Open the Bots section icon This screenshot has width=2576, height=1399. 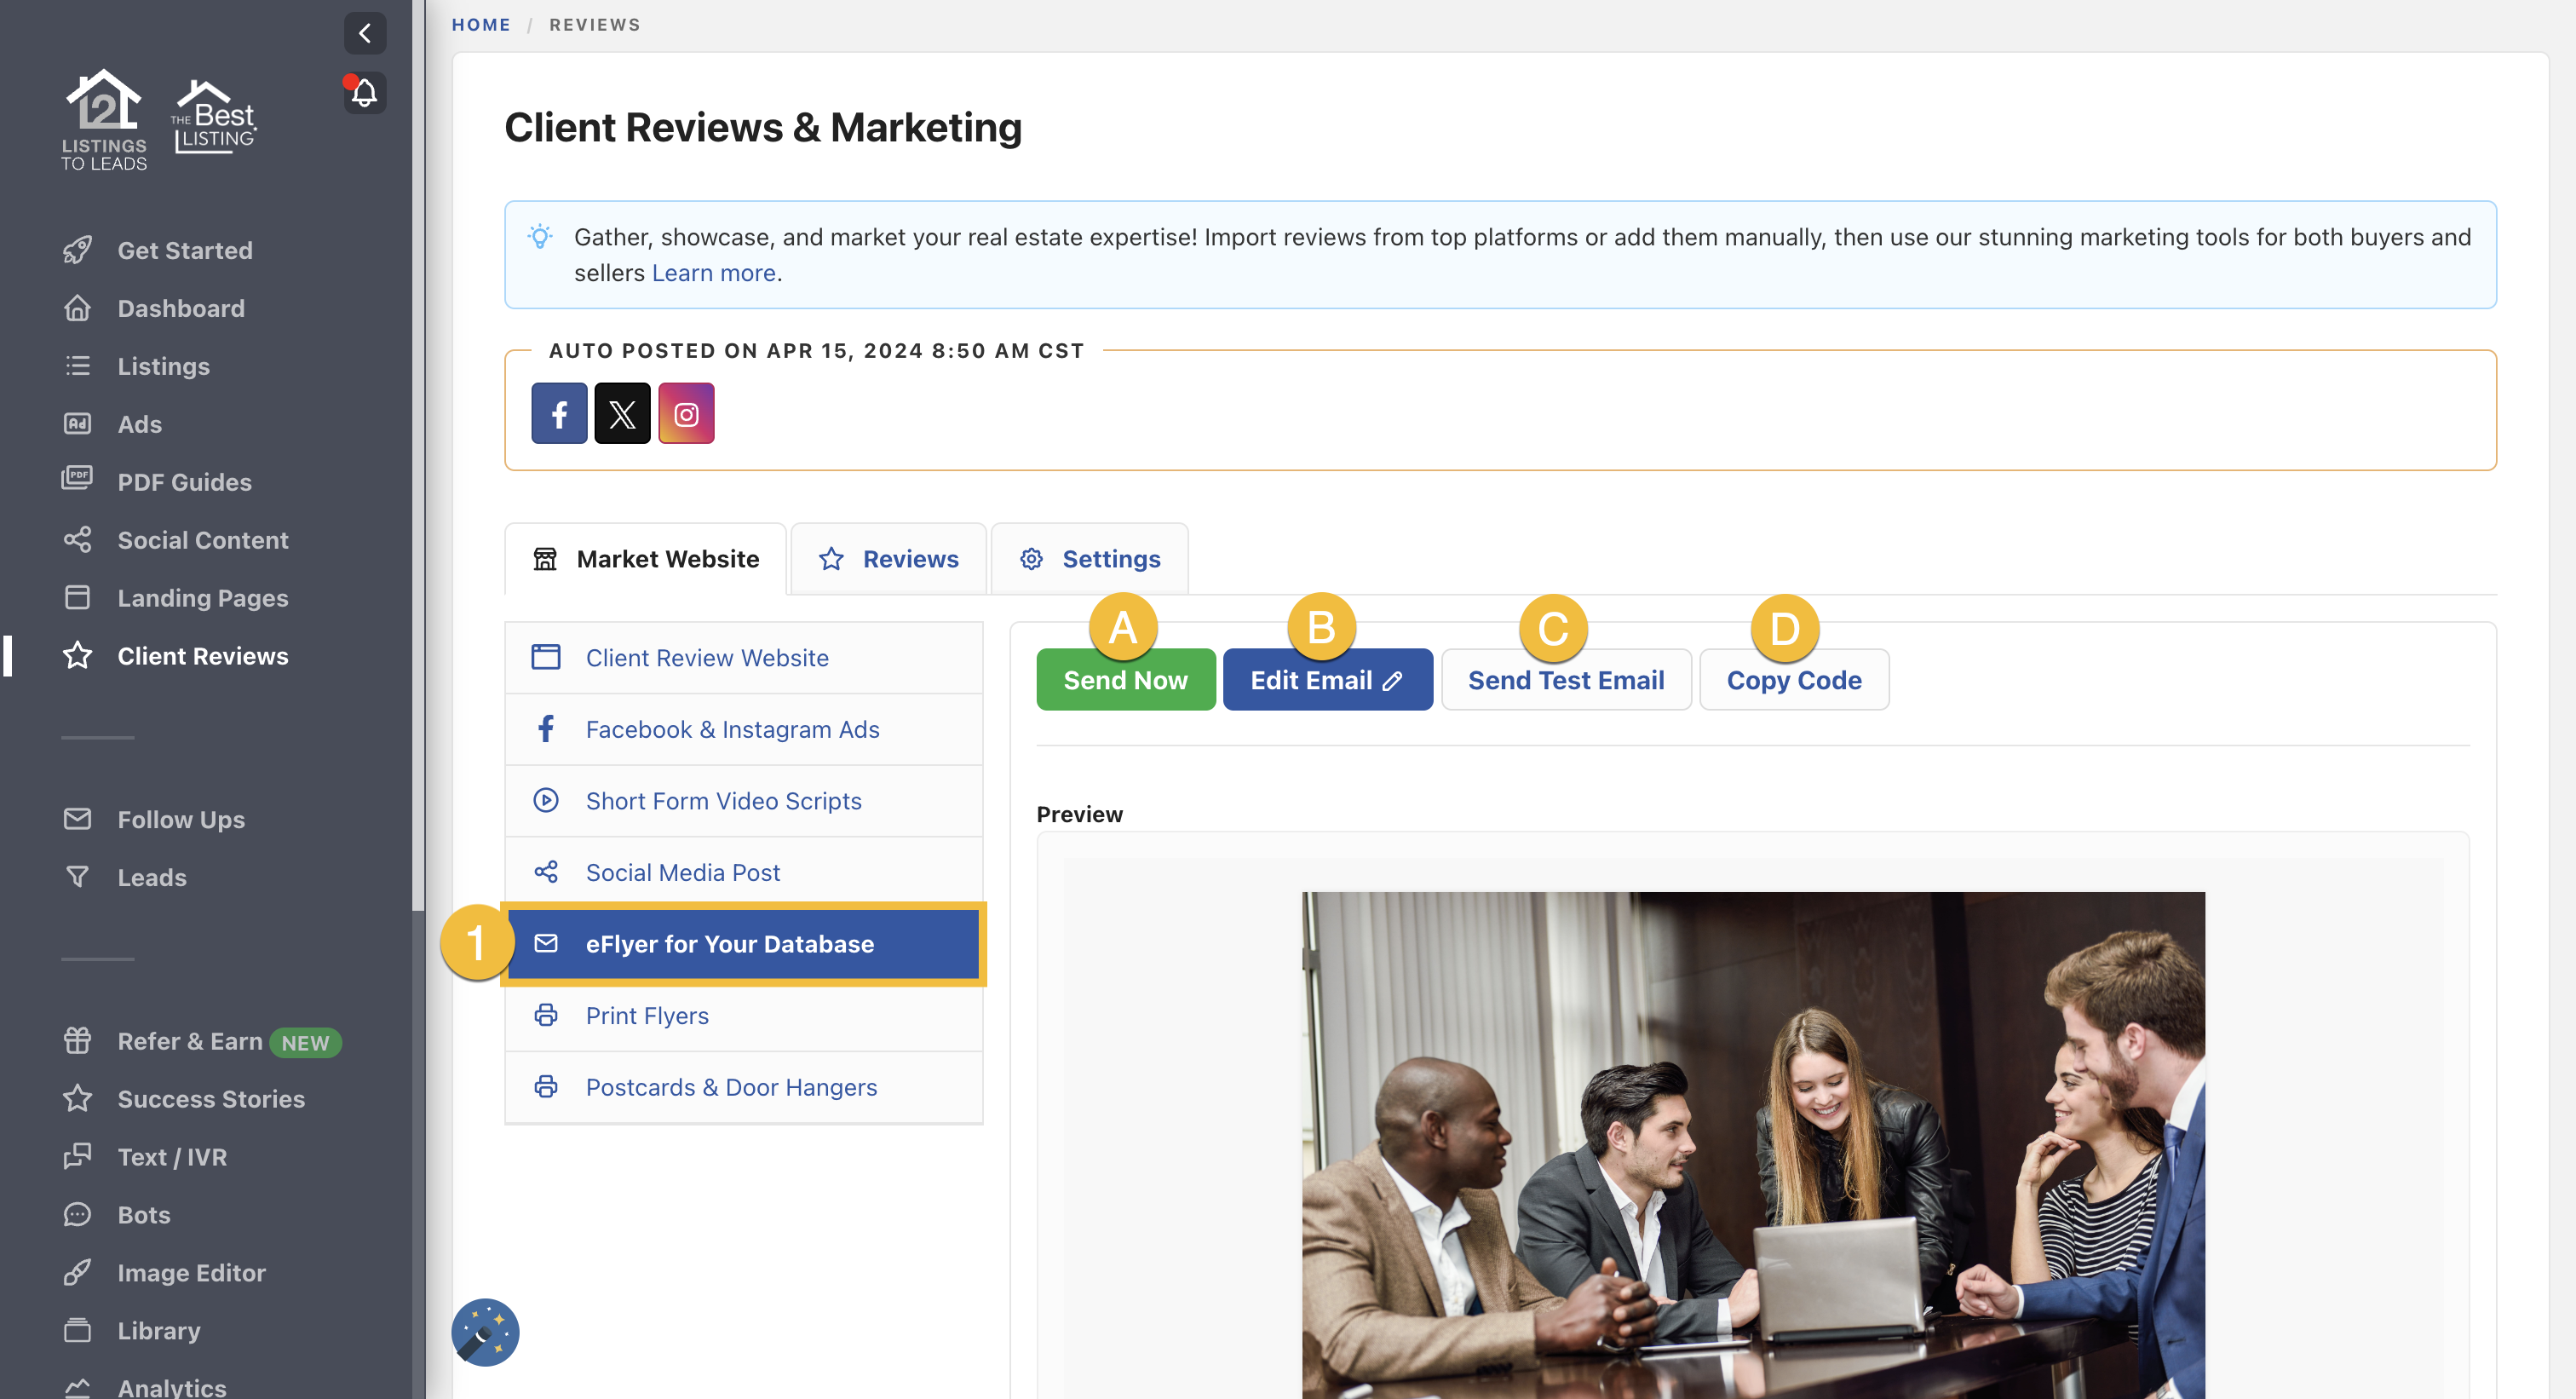coord(78,1214)
